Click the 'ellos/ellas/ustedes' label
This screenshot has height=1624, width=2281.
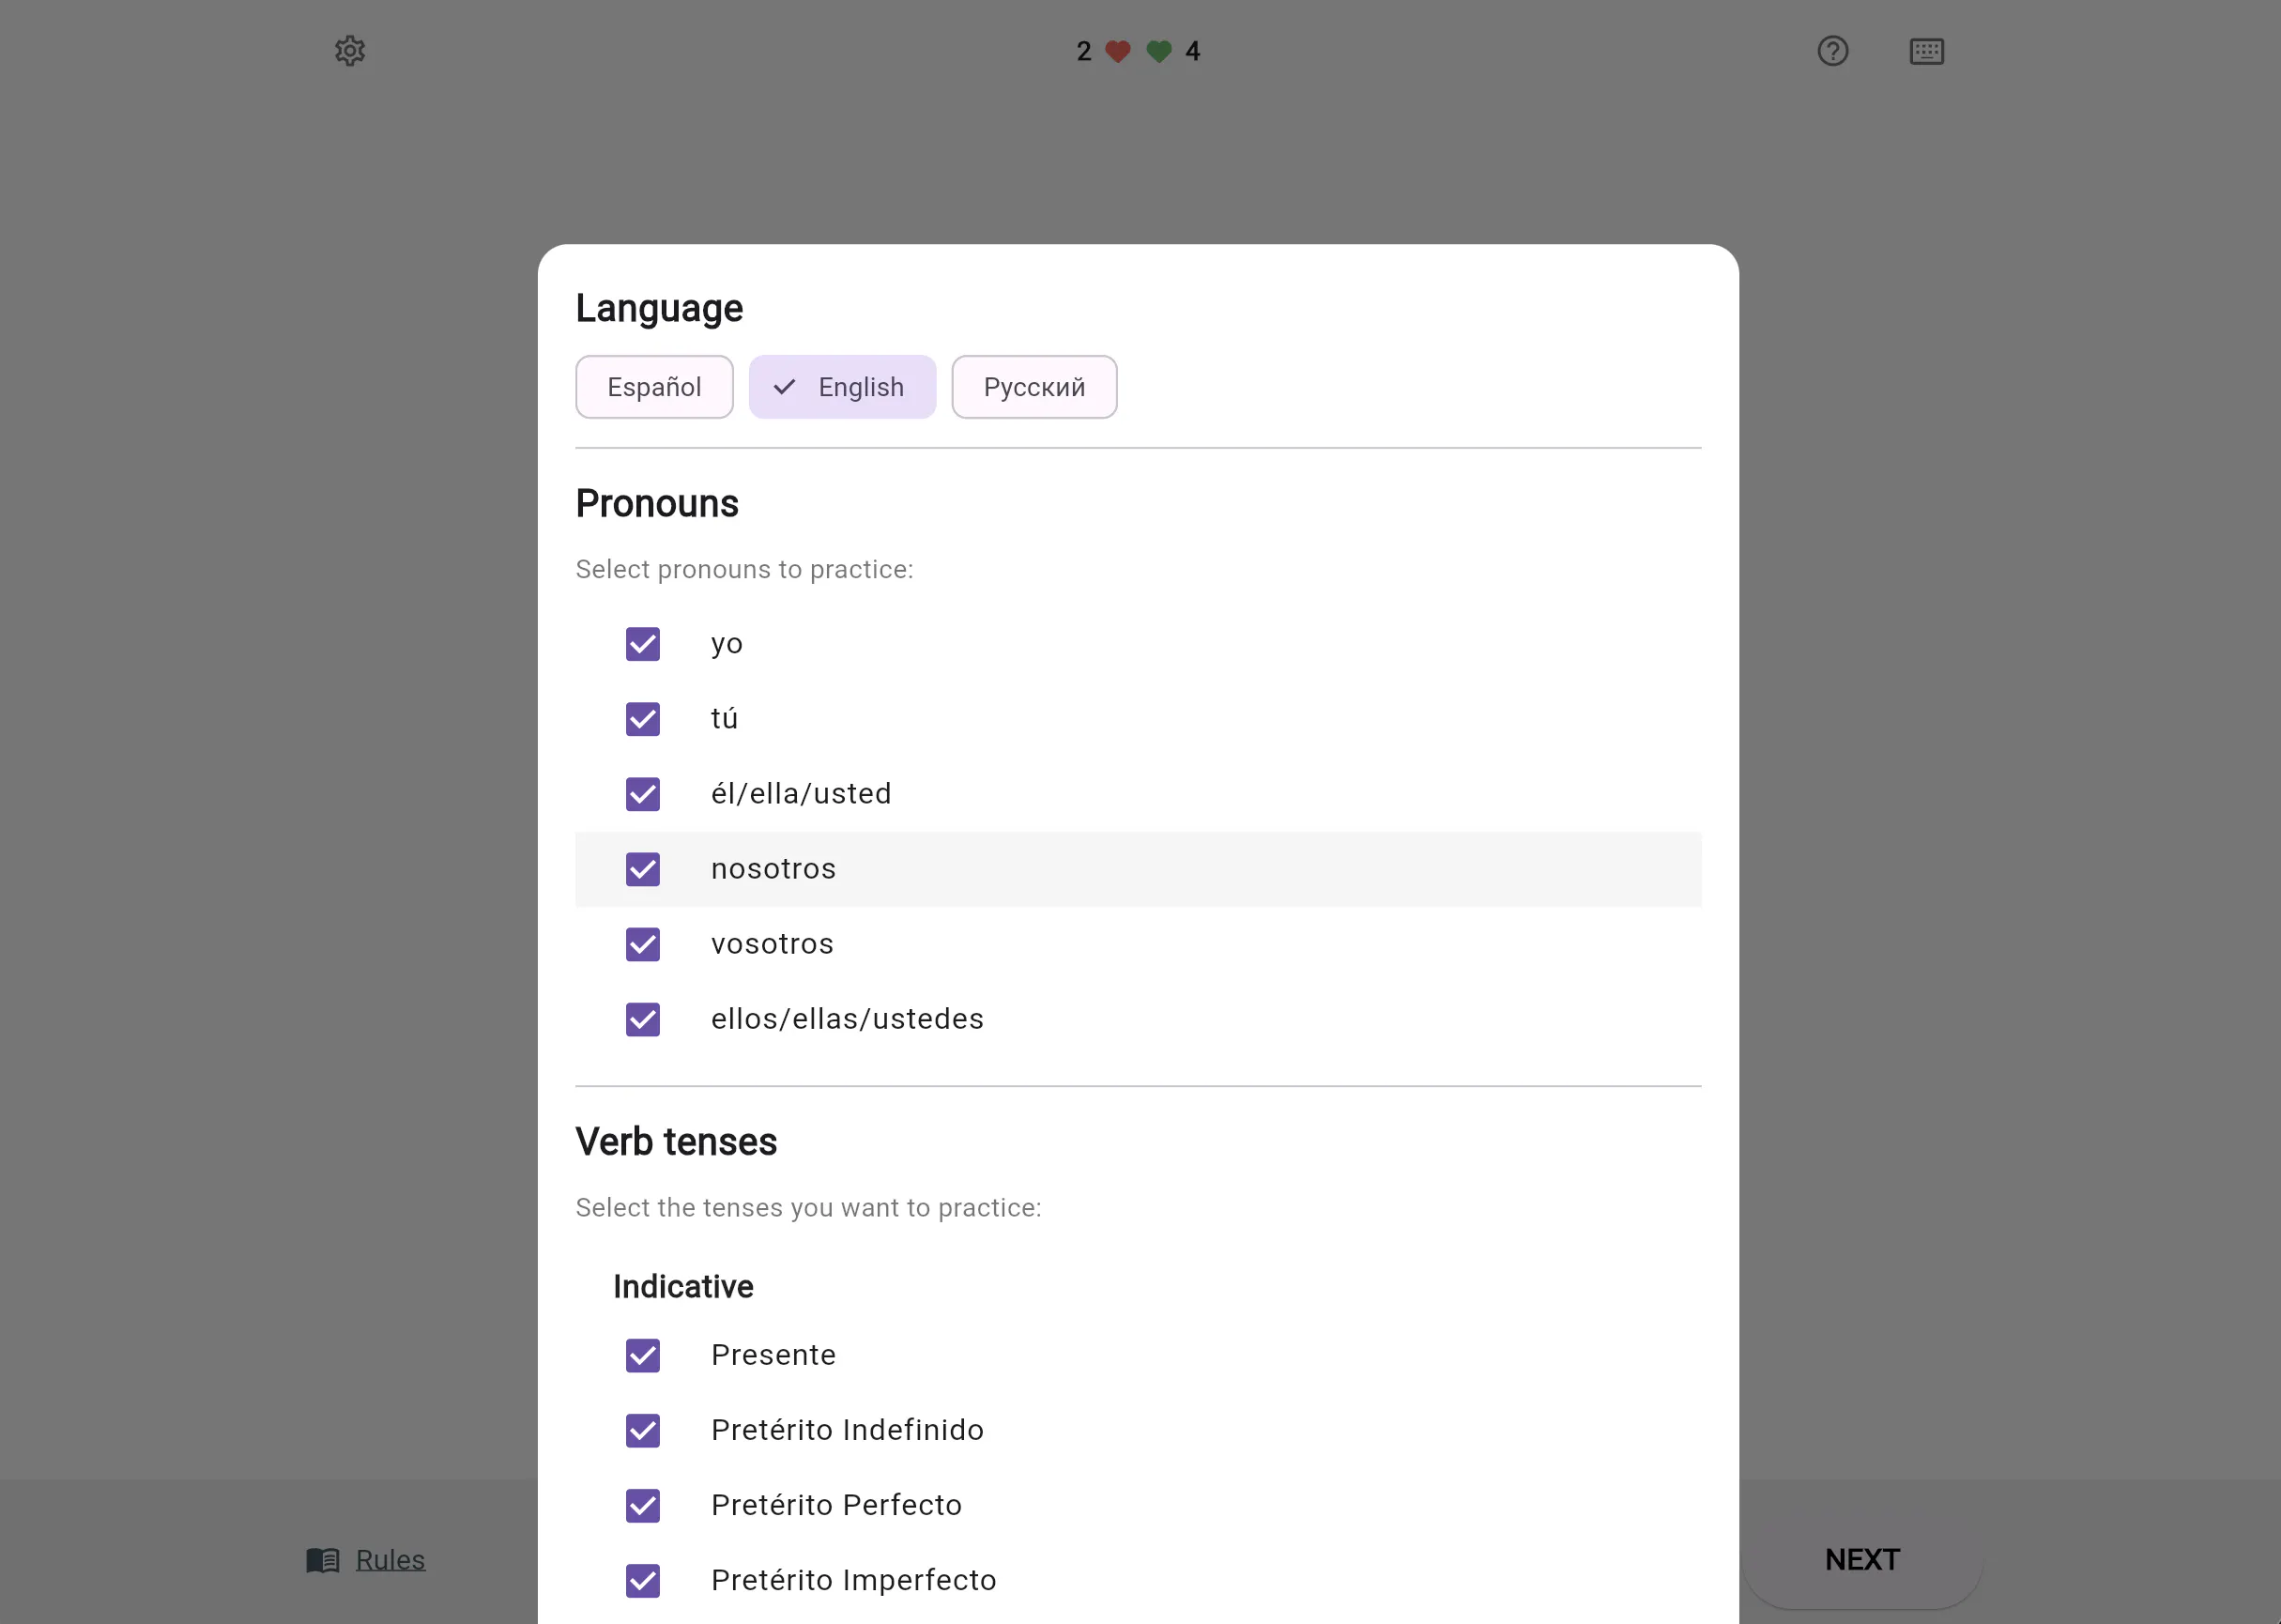click(x=847, y=1019)
